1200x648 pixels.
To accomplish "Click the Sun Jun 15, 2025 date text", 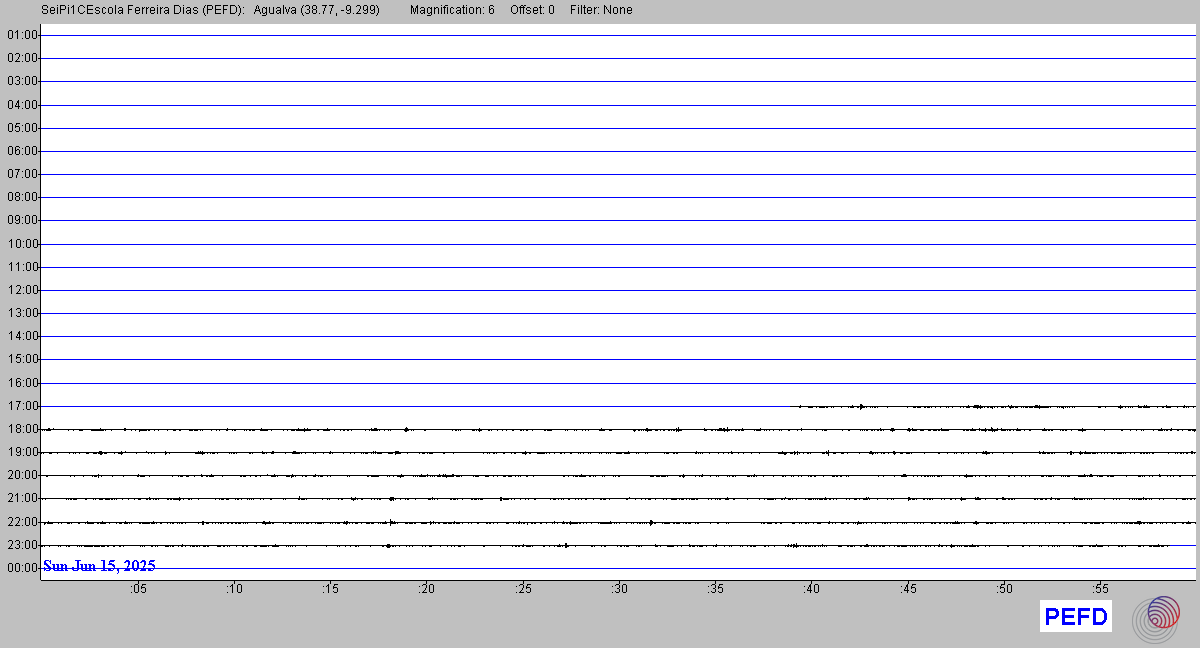I will (x=99, y=566).
